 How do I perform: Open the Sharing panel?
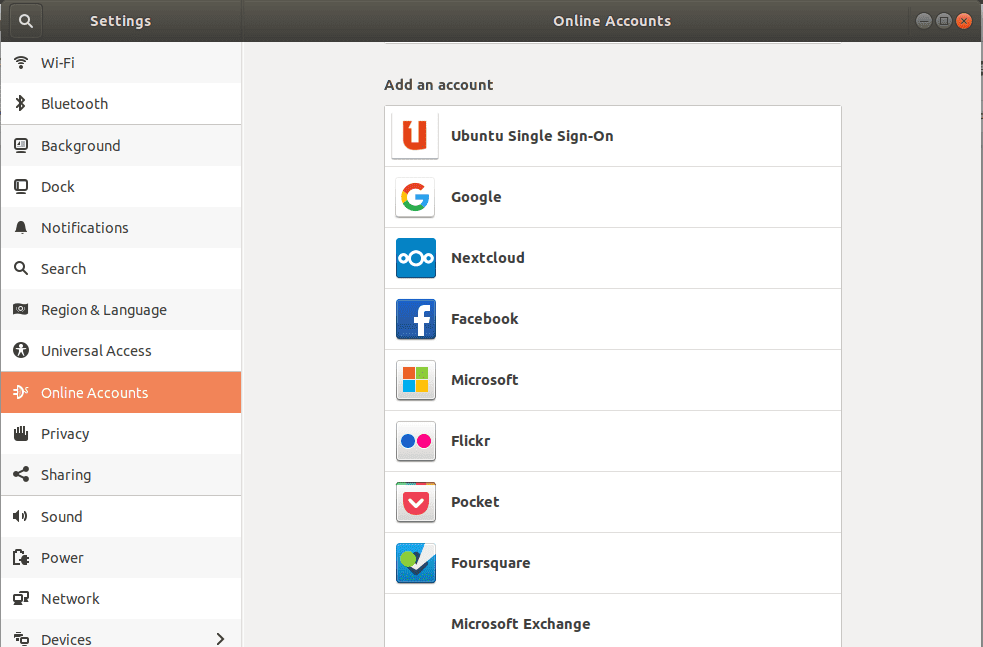[x=65, y=475]
